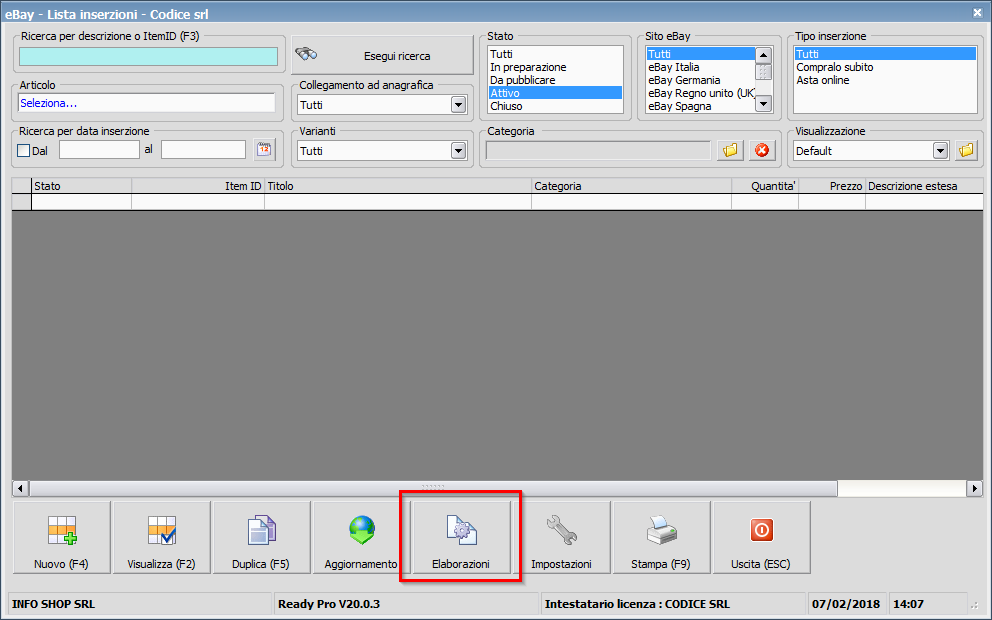Select Tutti in Tipo inserzione list

pyautogui.click(x=885, y=54)
